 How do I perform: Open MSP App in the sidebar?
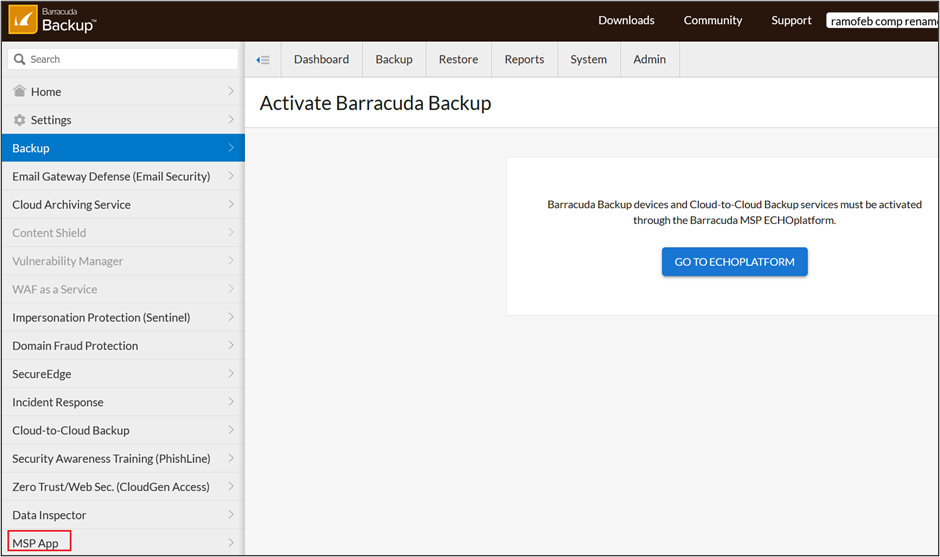(123, 543)
